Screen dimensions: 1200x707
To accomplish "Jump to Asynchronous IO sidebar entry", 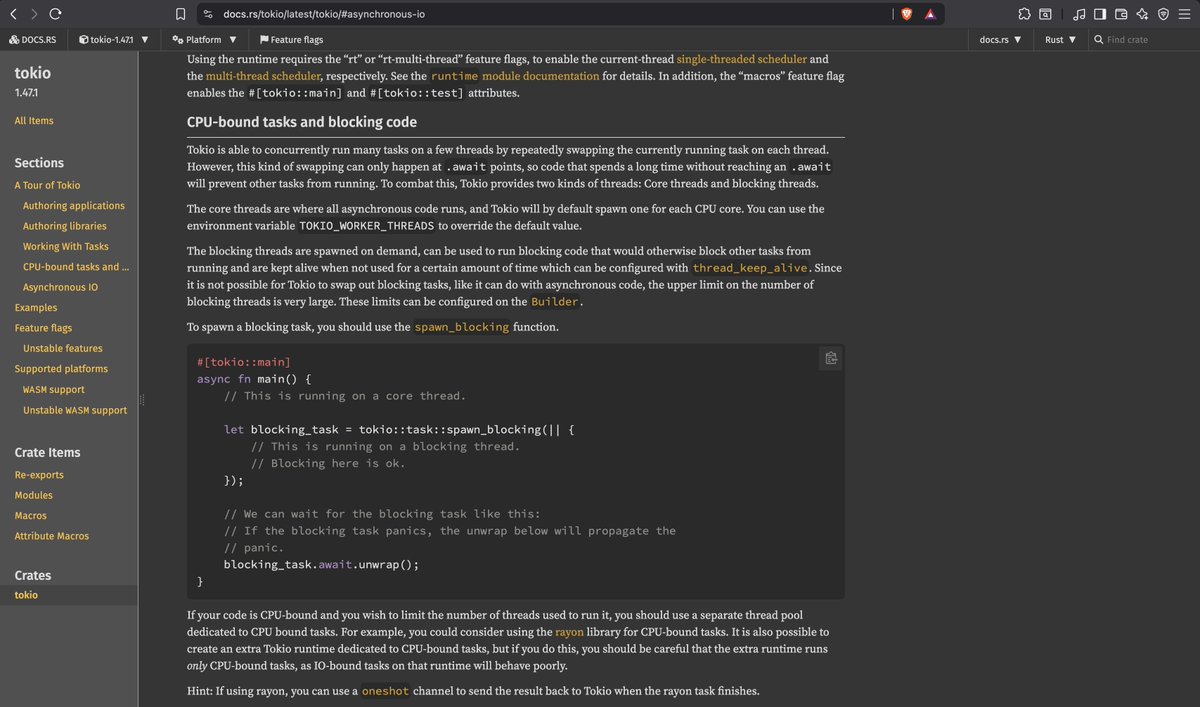I will click(x=61, y=287).
